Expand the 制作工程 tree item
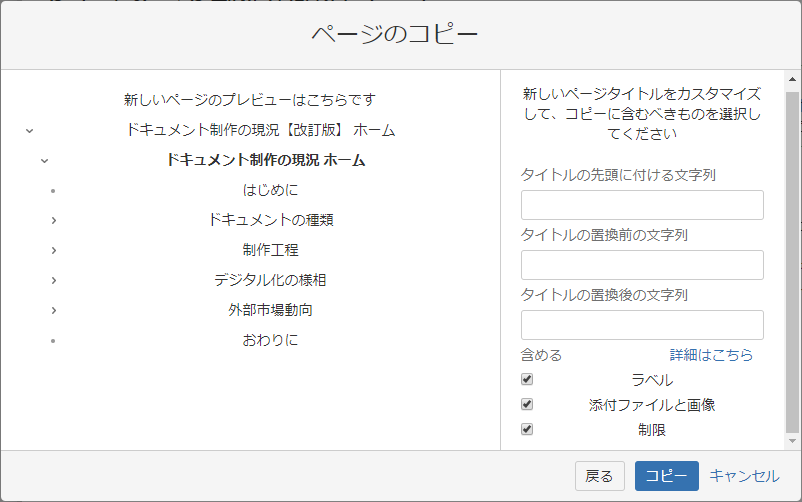 pos(53,250)
